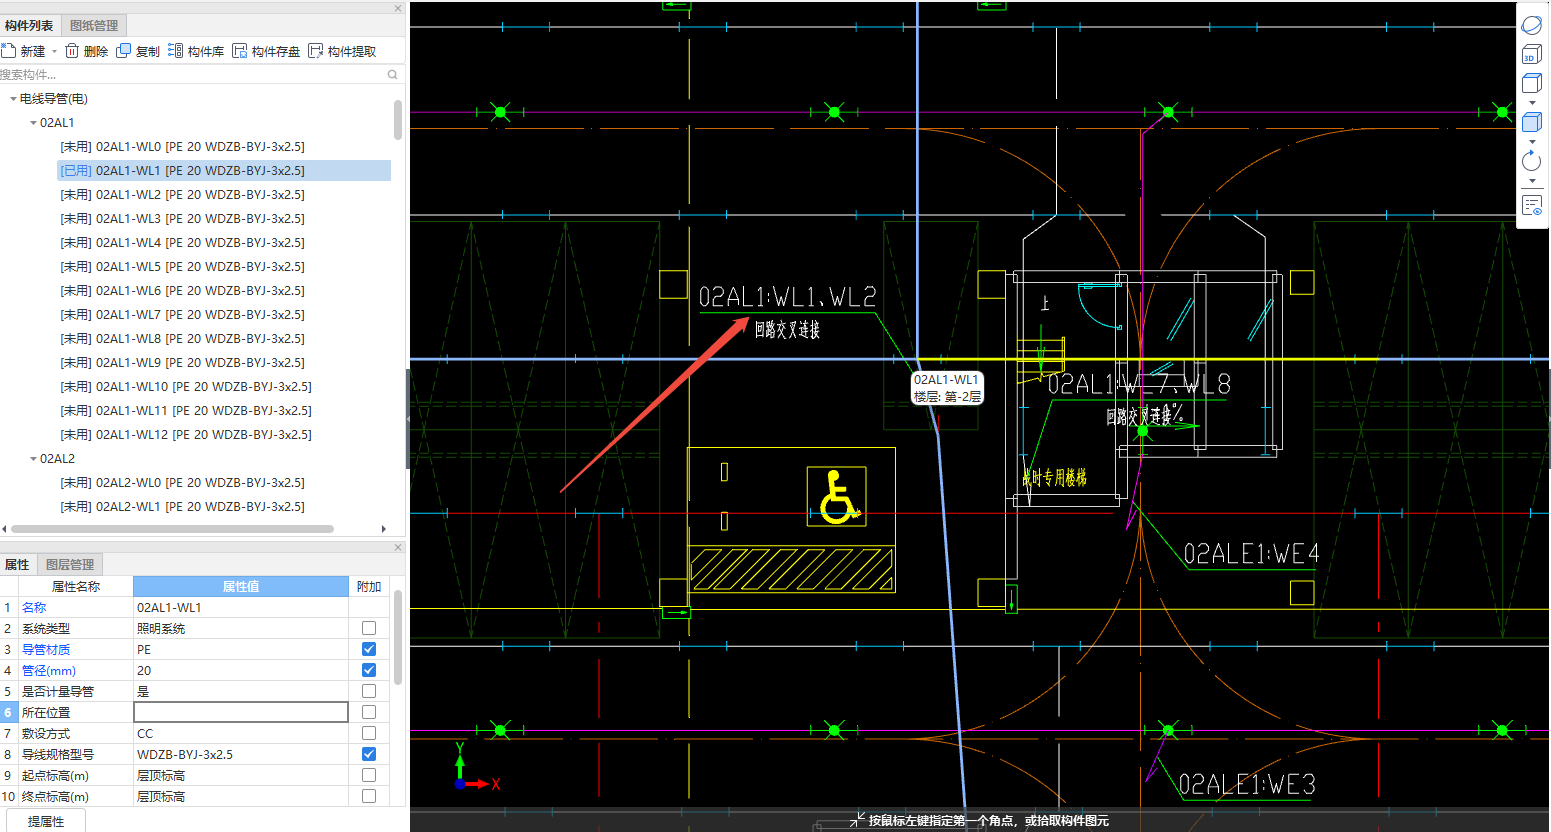Switch to 图层管理 tab
The height and width of the screenshot is (832, 1551).
70,564
